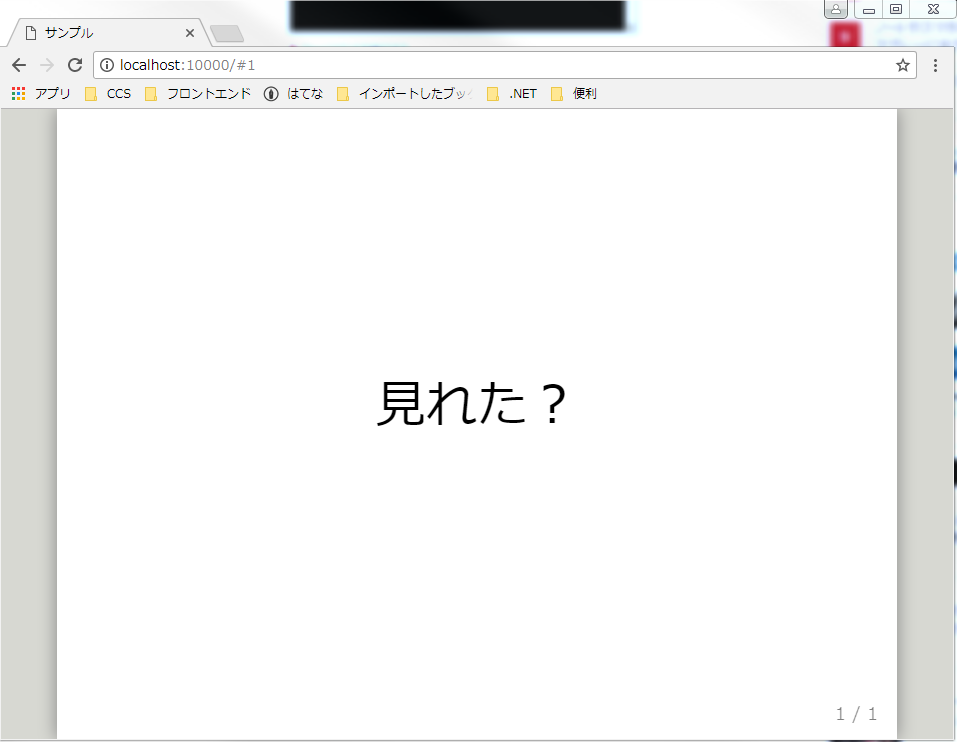Click the back navigation arrow
957x742 pixels.
18,64
